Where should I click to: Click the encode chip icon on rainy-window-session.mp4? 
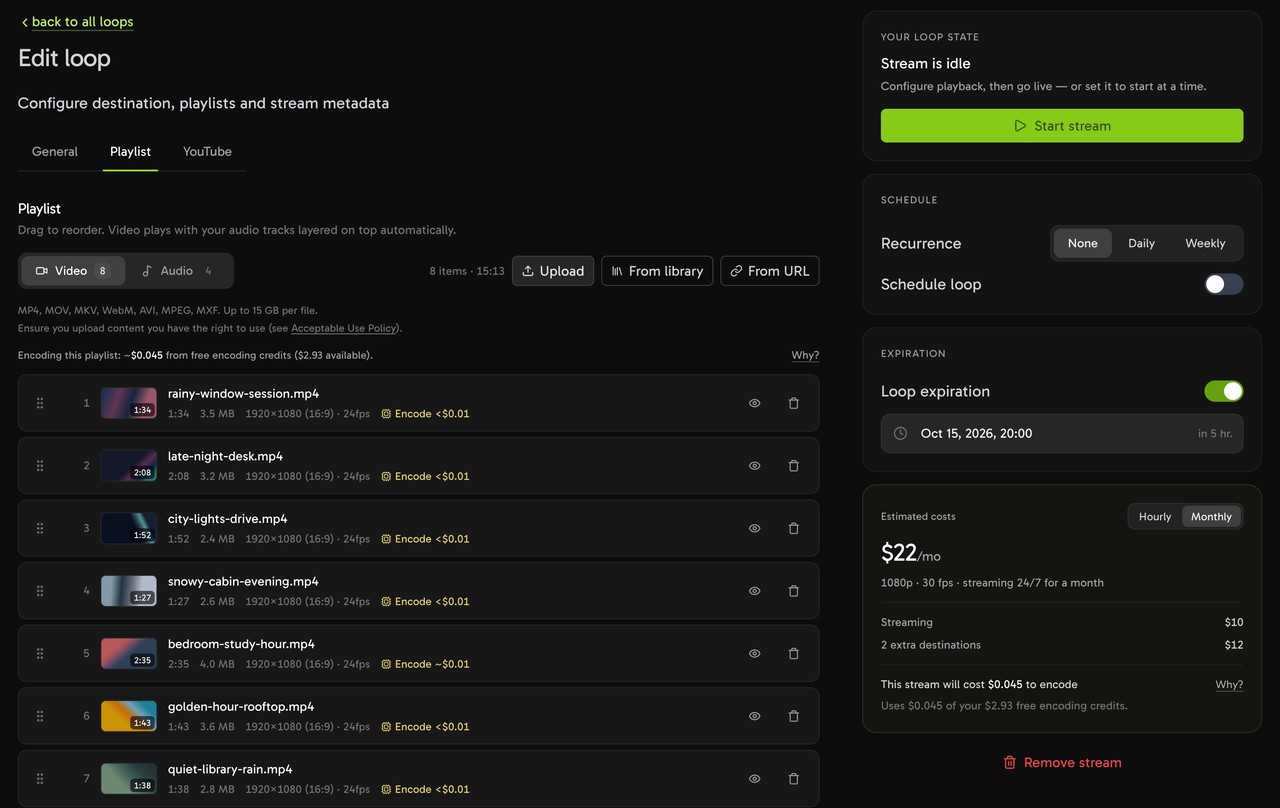(386, 414)
